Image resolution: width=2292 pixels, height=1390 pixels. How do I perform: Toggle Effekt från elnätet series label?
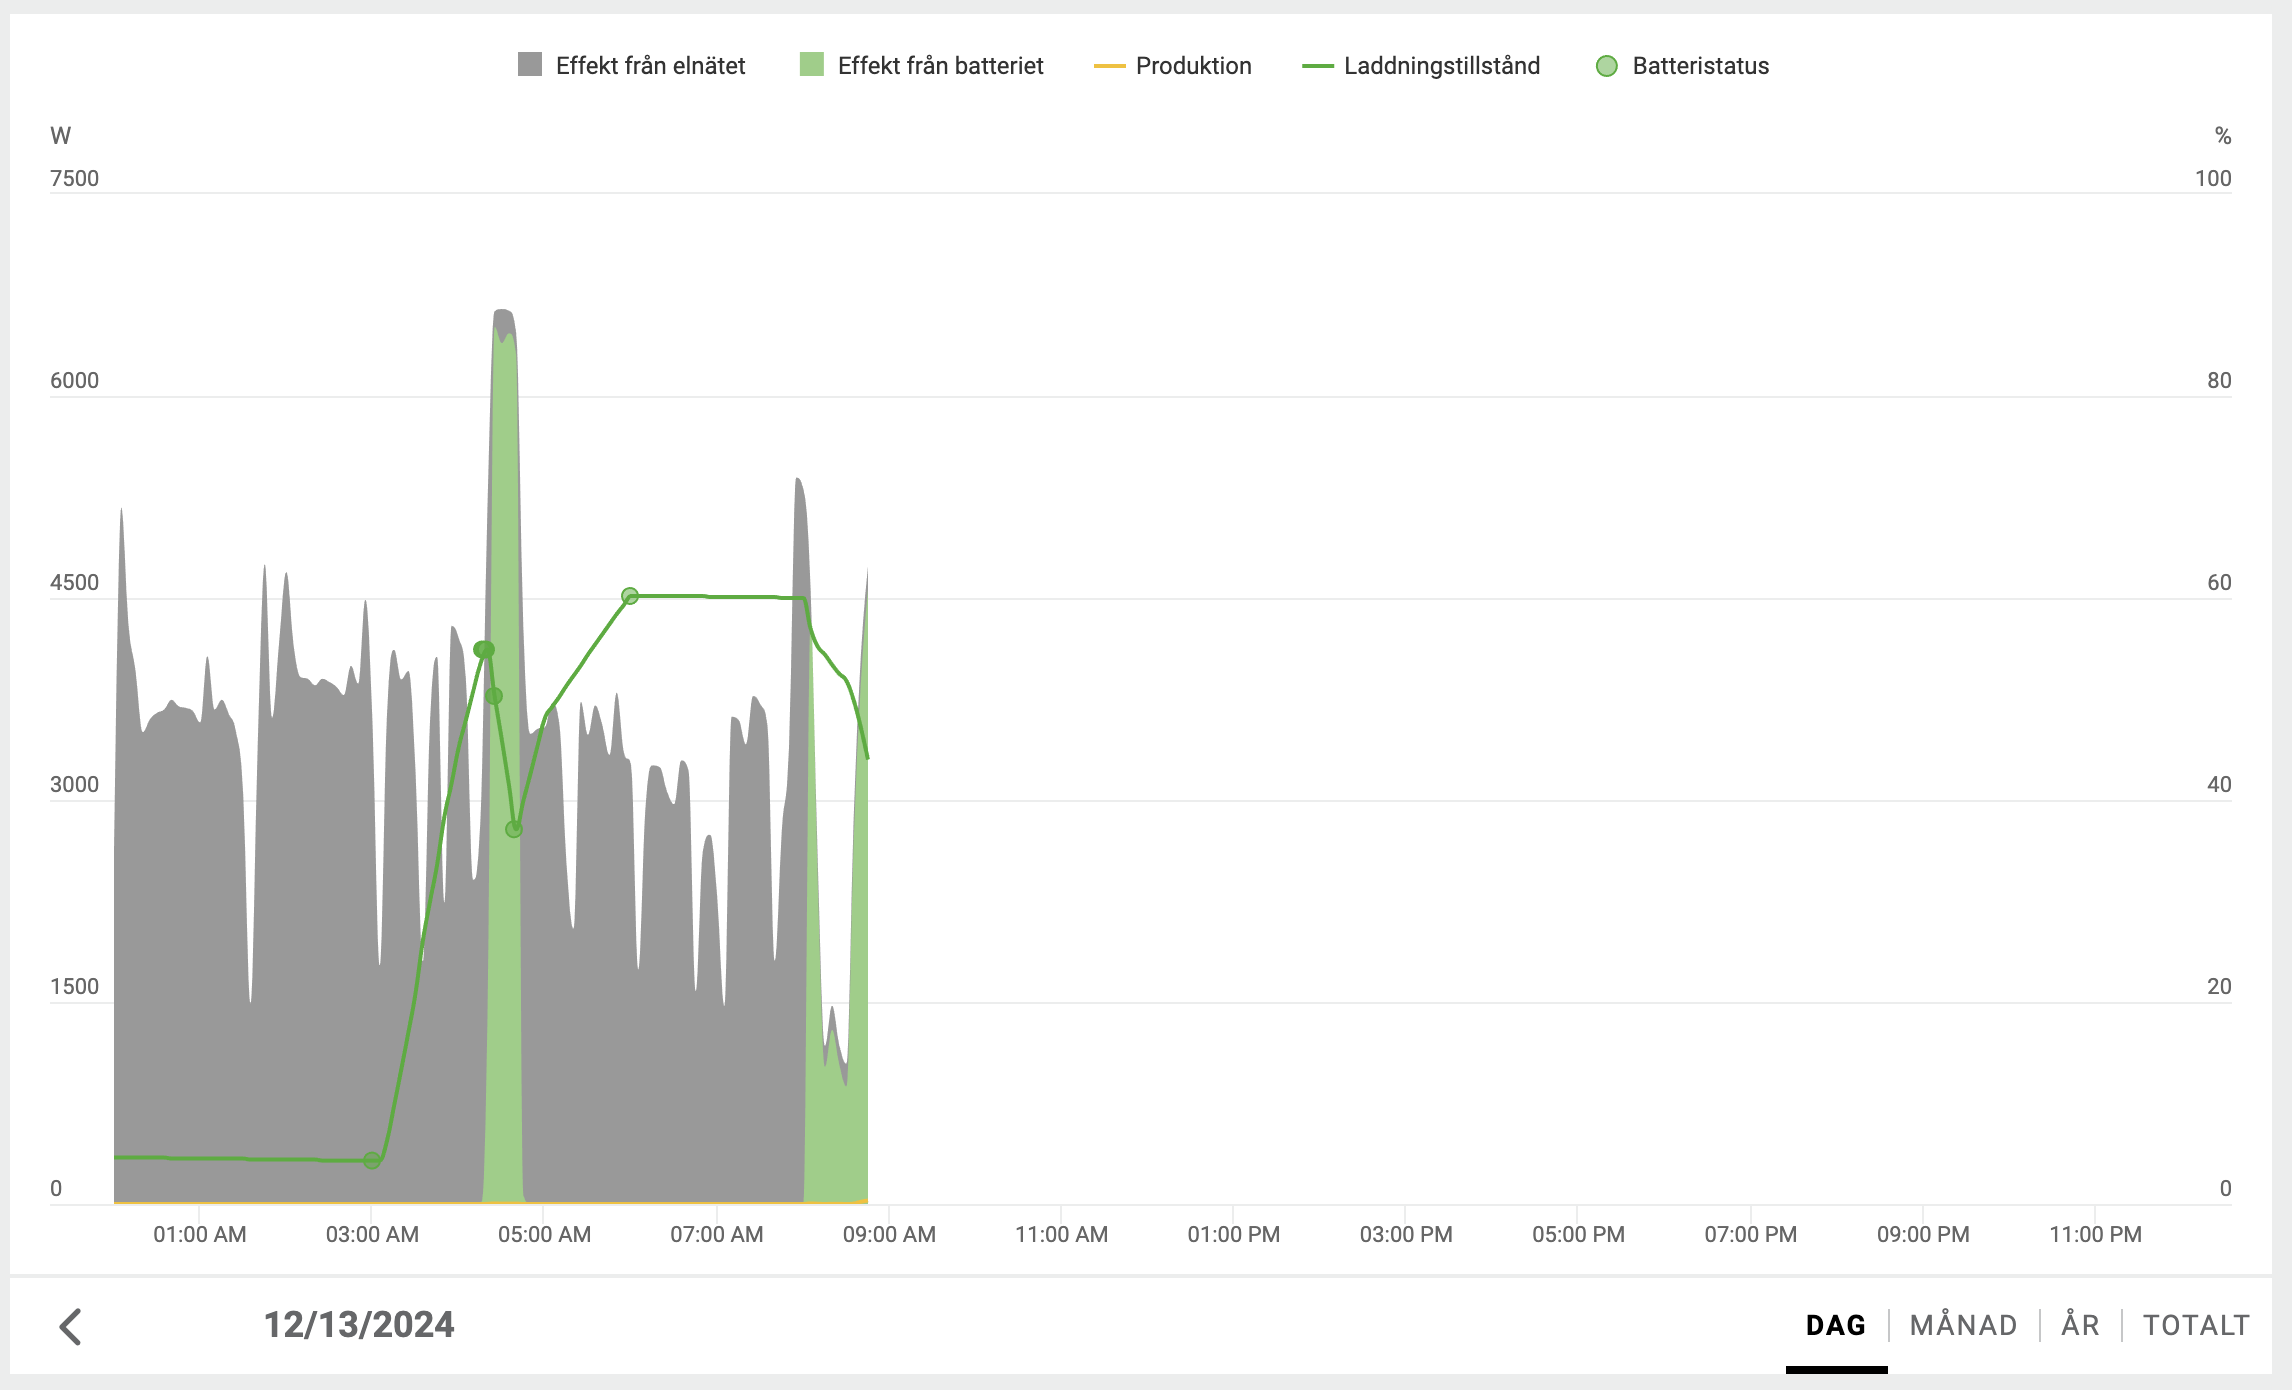(650, 66)
